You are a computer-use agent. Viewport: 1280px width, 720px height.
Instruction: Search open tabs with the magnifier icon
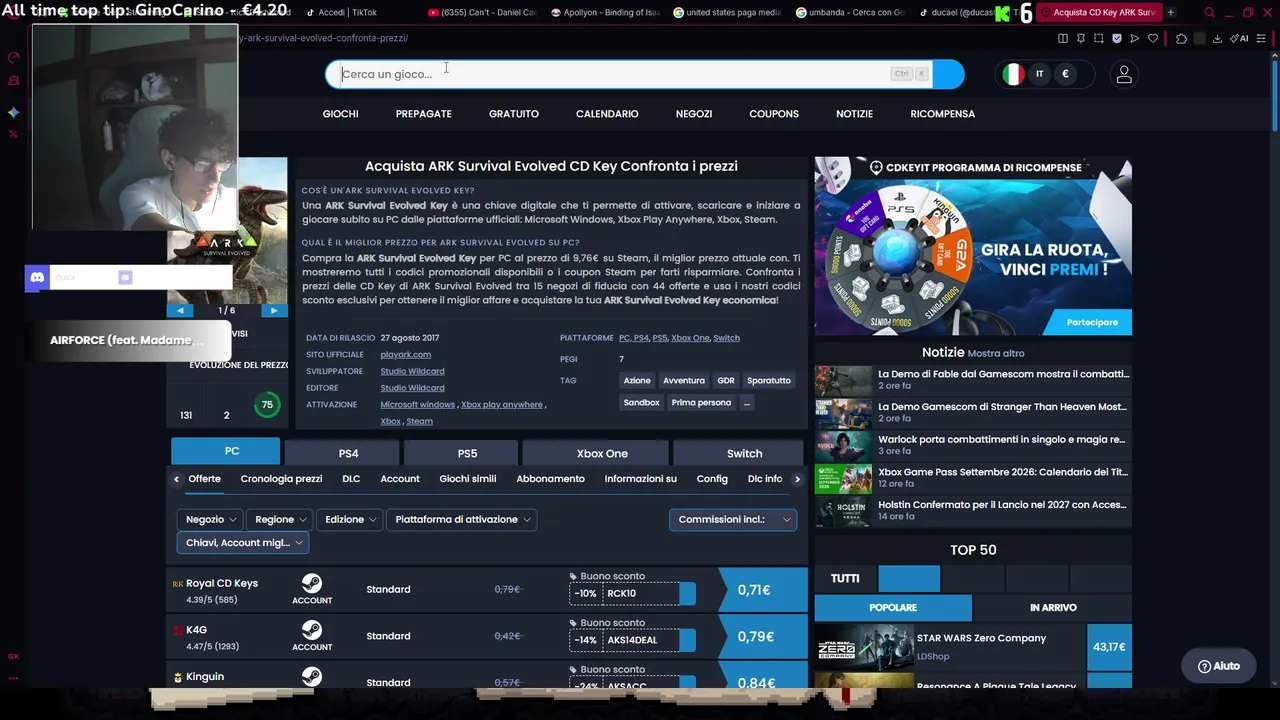[1209, 12]
